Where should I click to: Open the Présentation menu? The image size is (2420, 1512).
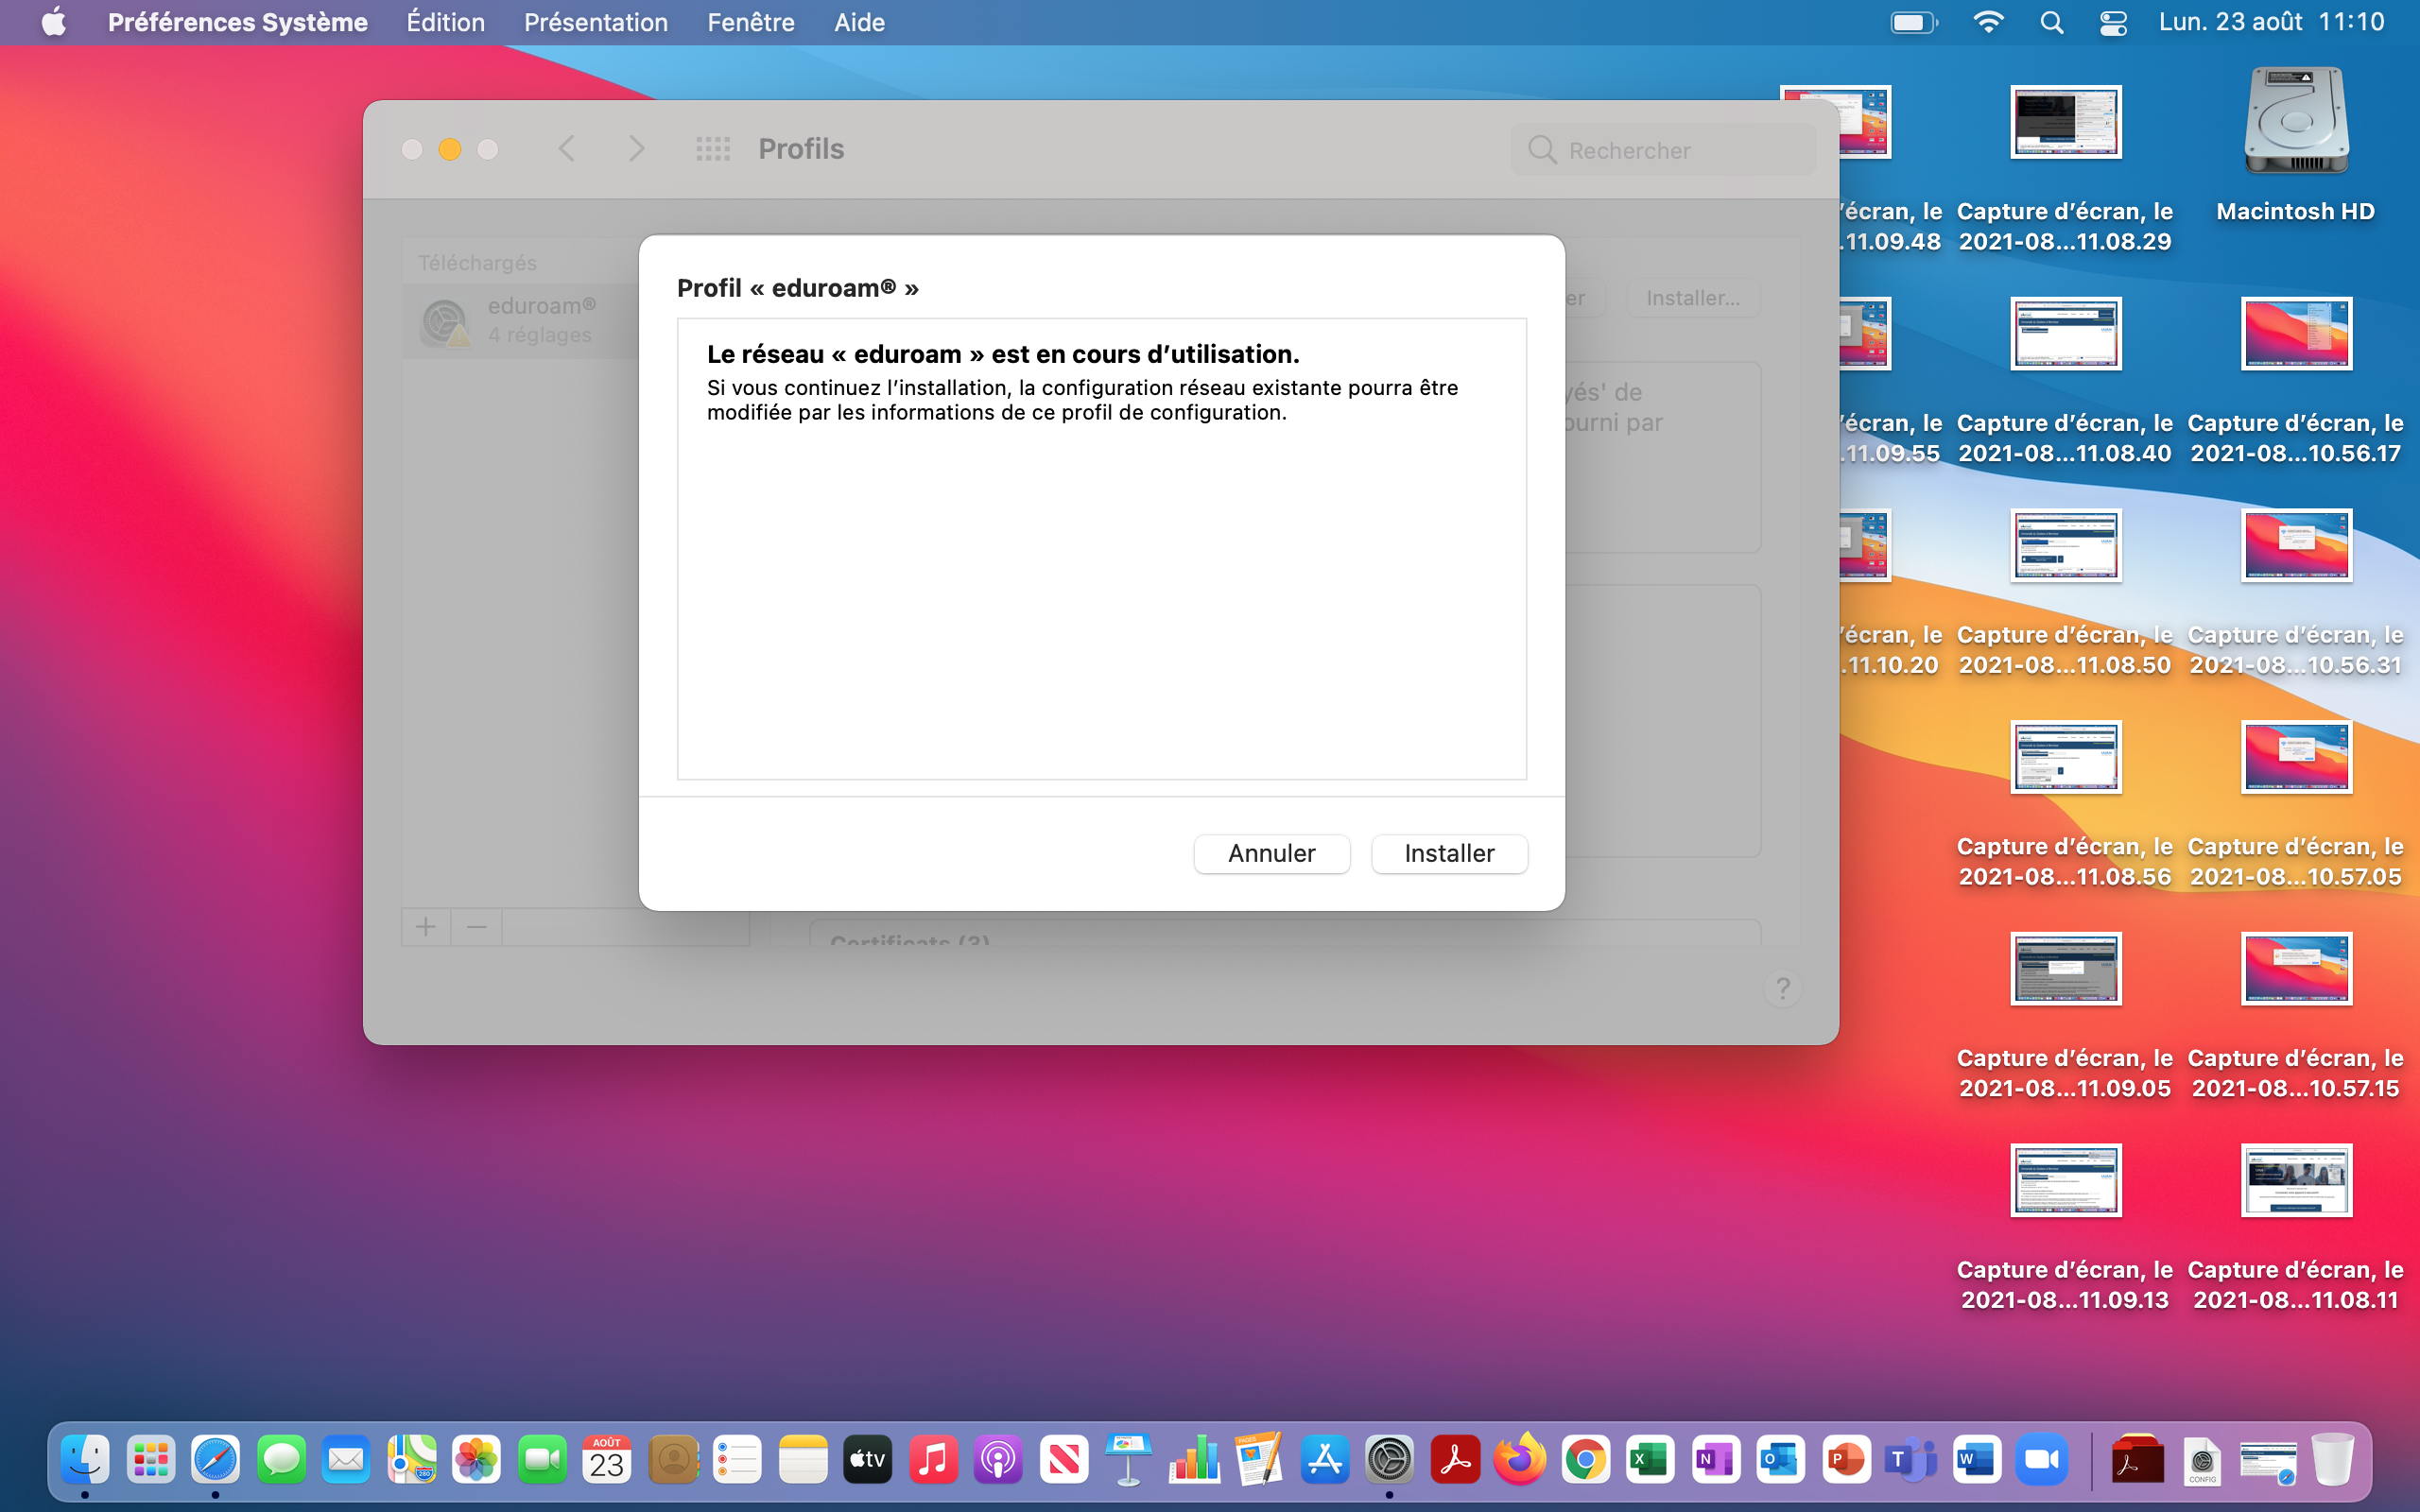(596, 22)
